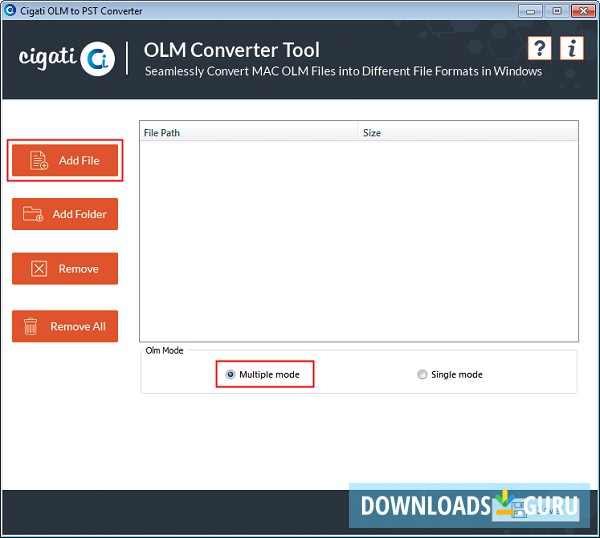Minimize the Cigati converter window
Image resolution: width=600 pixels, height=538 pixels.
click(x=530, y=11)
